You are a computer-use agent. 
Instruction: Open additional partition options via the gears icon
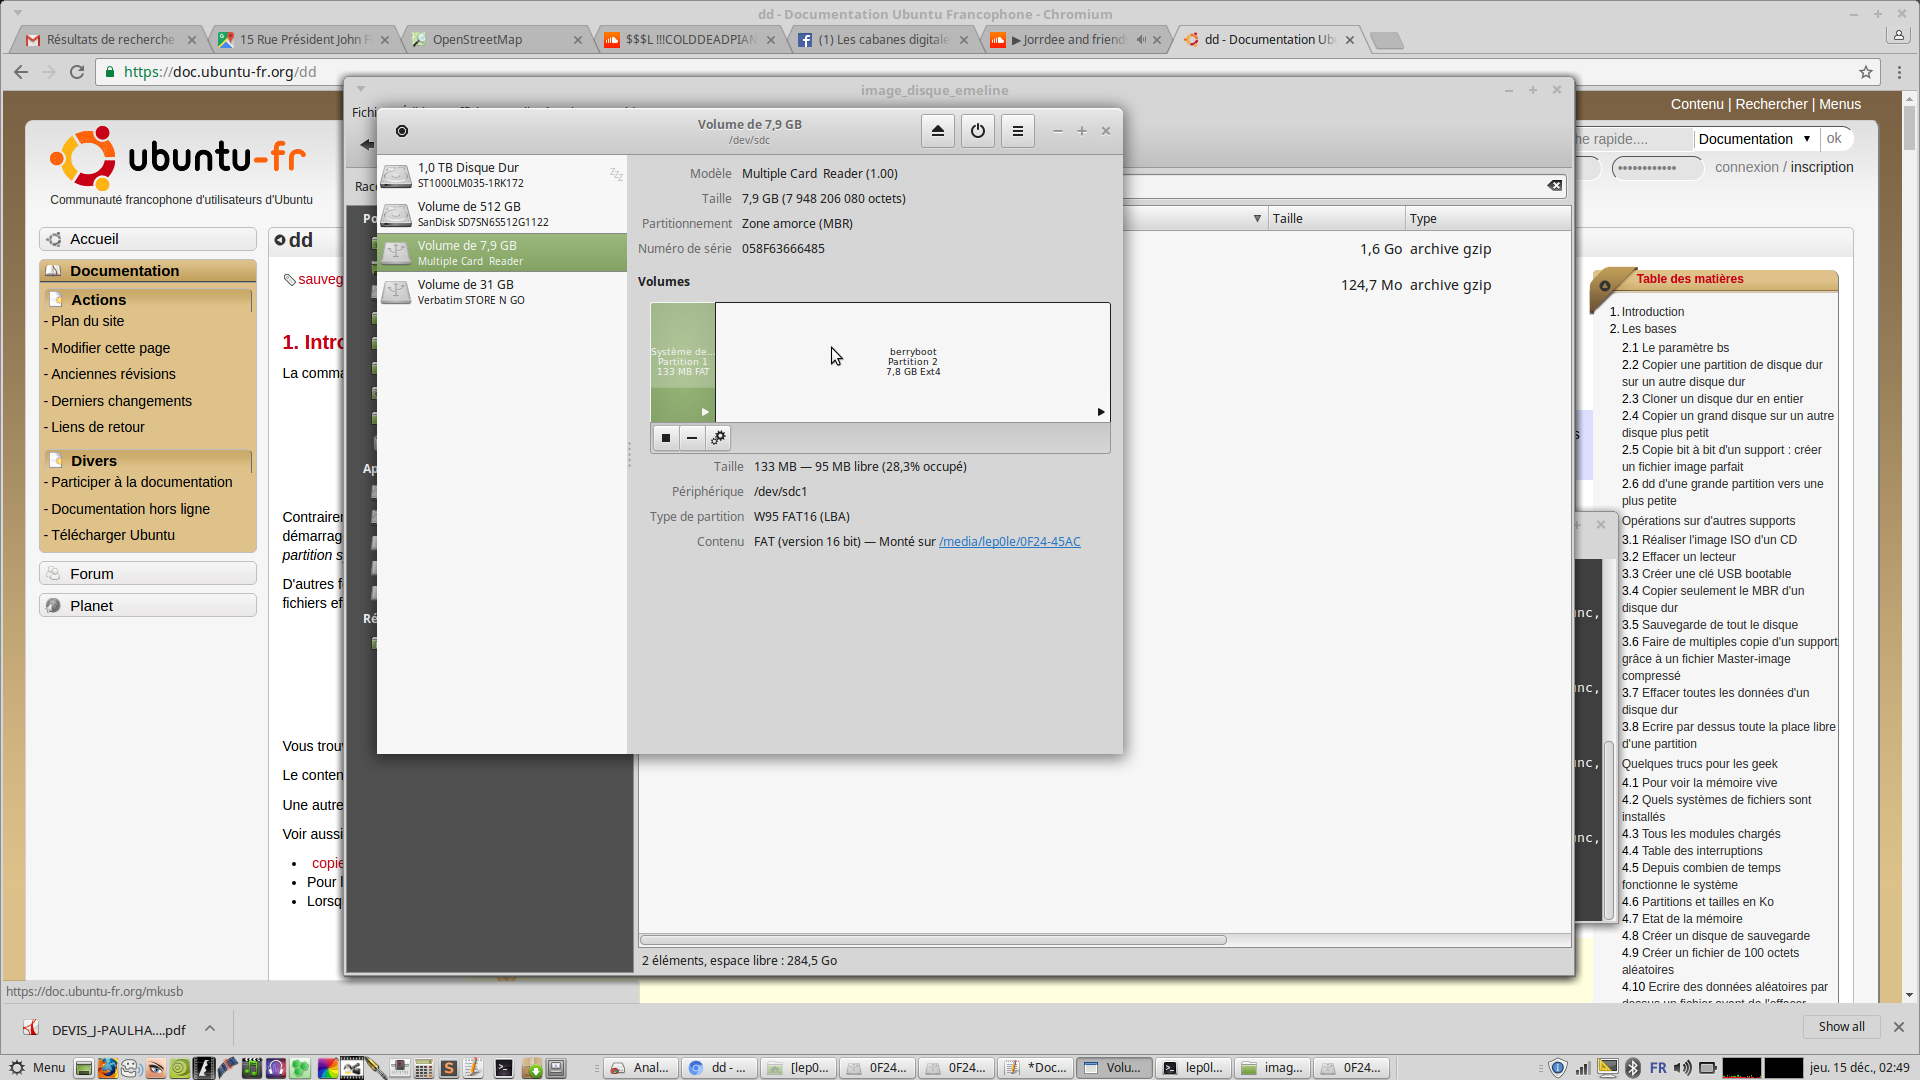[x=718, y=438]
